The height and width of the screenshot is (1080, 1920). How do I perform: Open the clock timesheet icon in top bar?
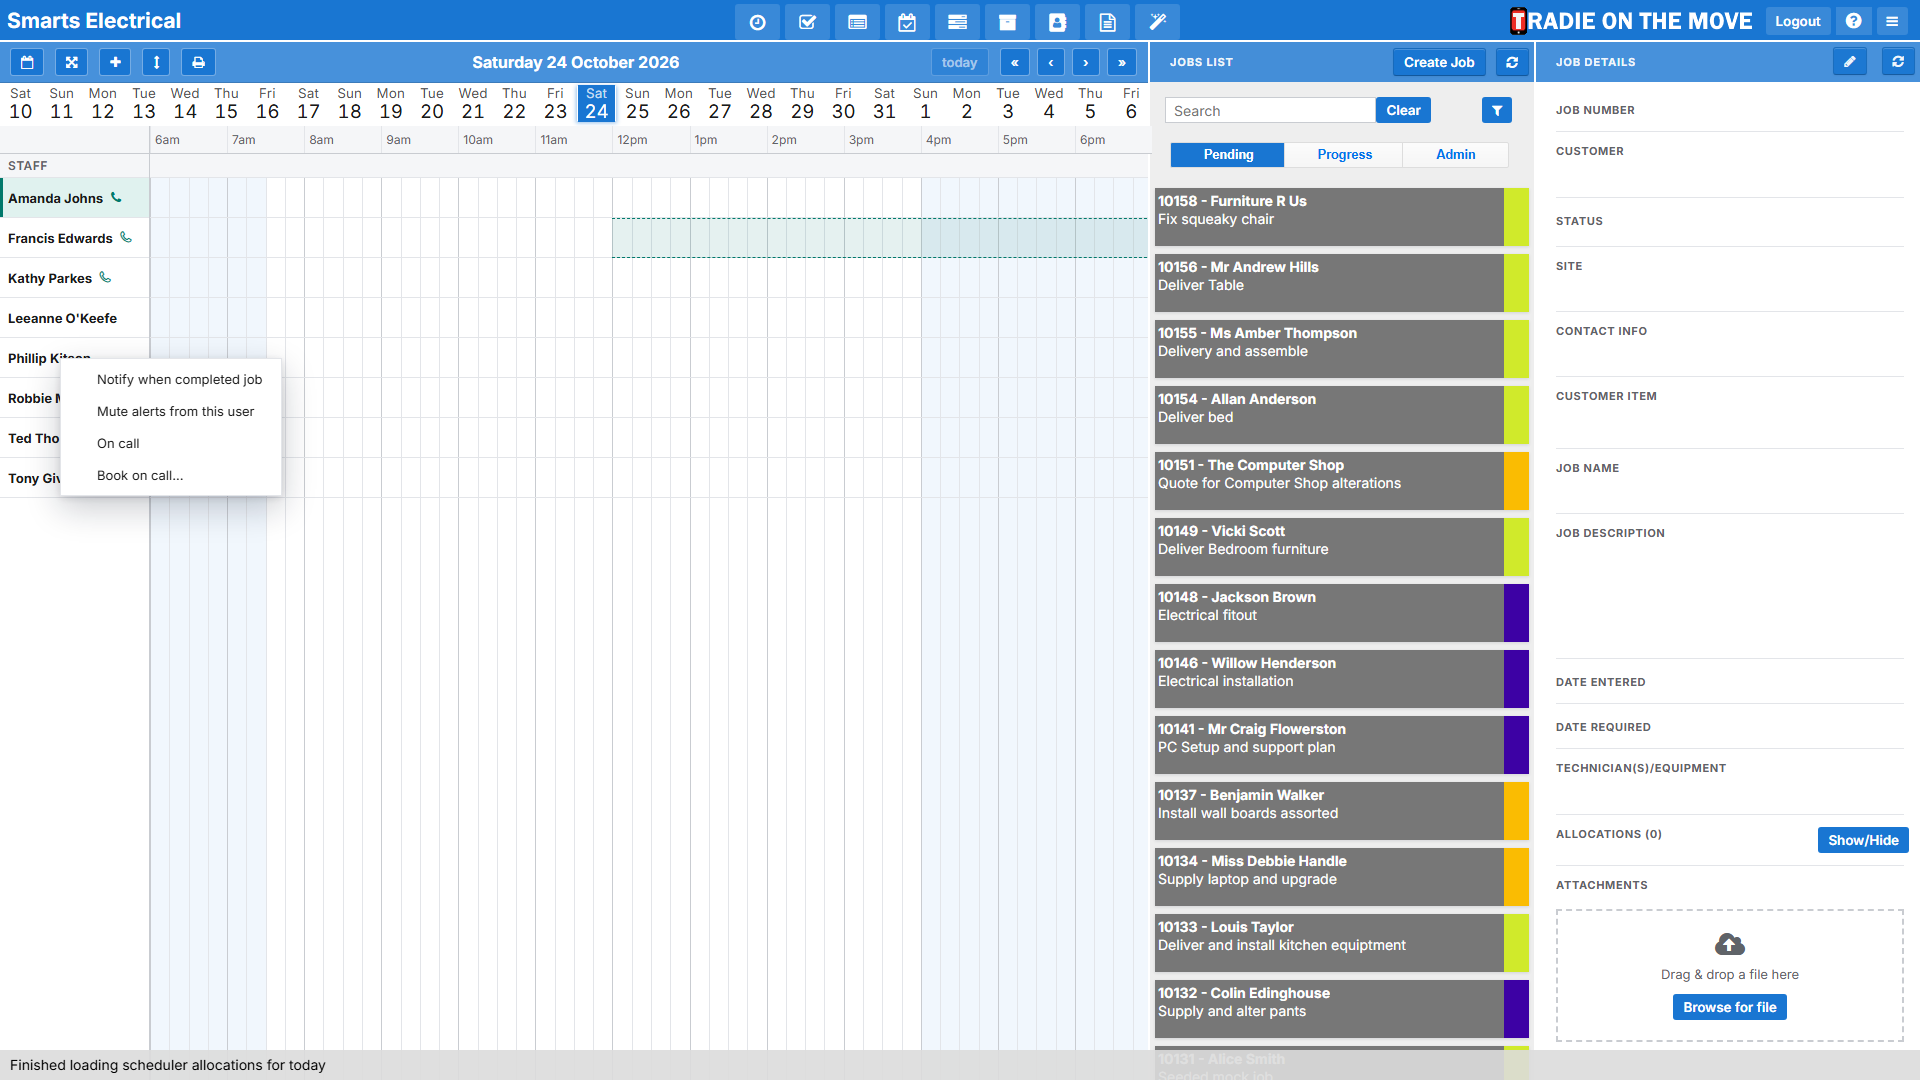[x=757, y=22]
